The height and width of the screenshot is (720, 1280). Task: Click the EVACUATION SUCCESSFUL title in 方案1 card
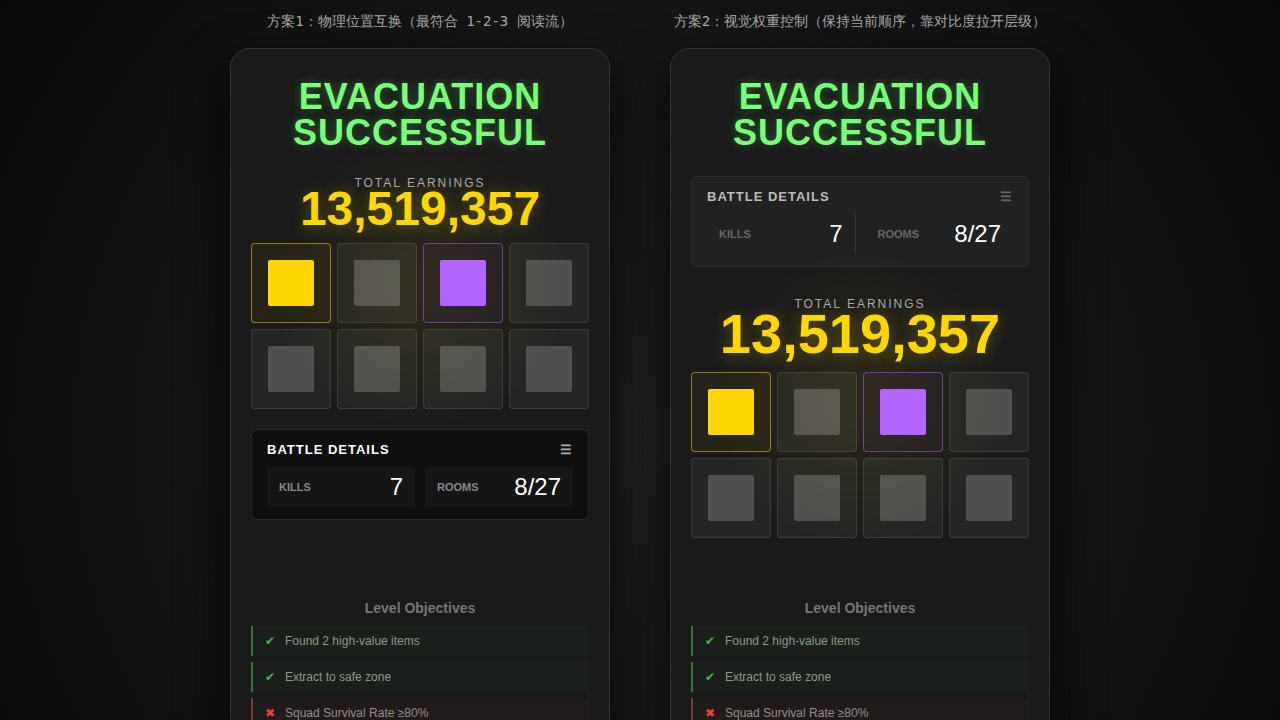click(x=420, y=115)
